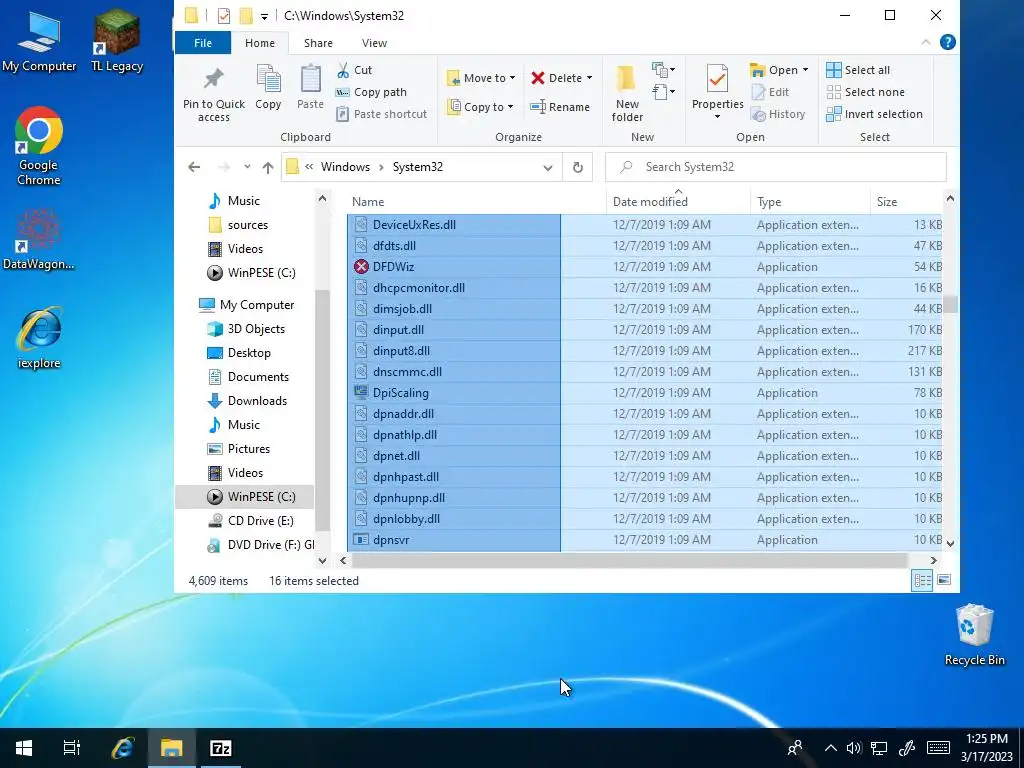Open the Google Chrome desktop shortcut
The height and width of the screenshot is (768, 1024).
[39, 146]
